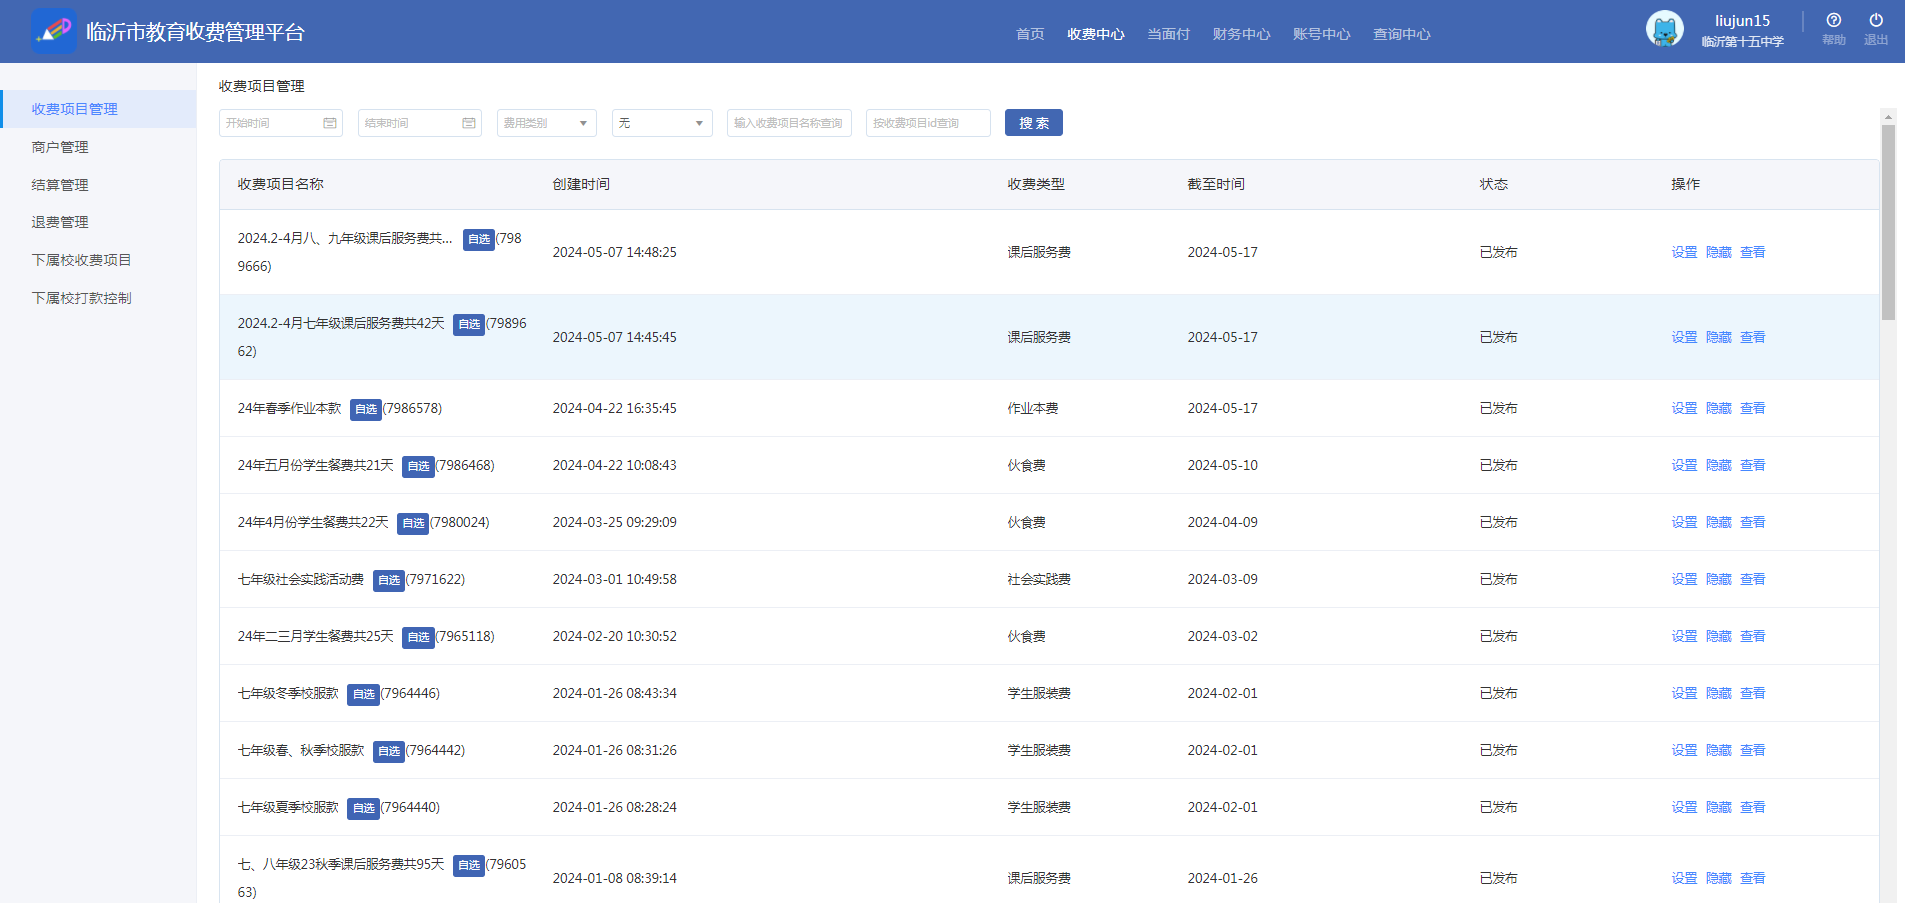Open 财务中心 in top navigation
Image resolution: width=1905 pixels, height=903 pixels.
pos(1241,34)
